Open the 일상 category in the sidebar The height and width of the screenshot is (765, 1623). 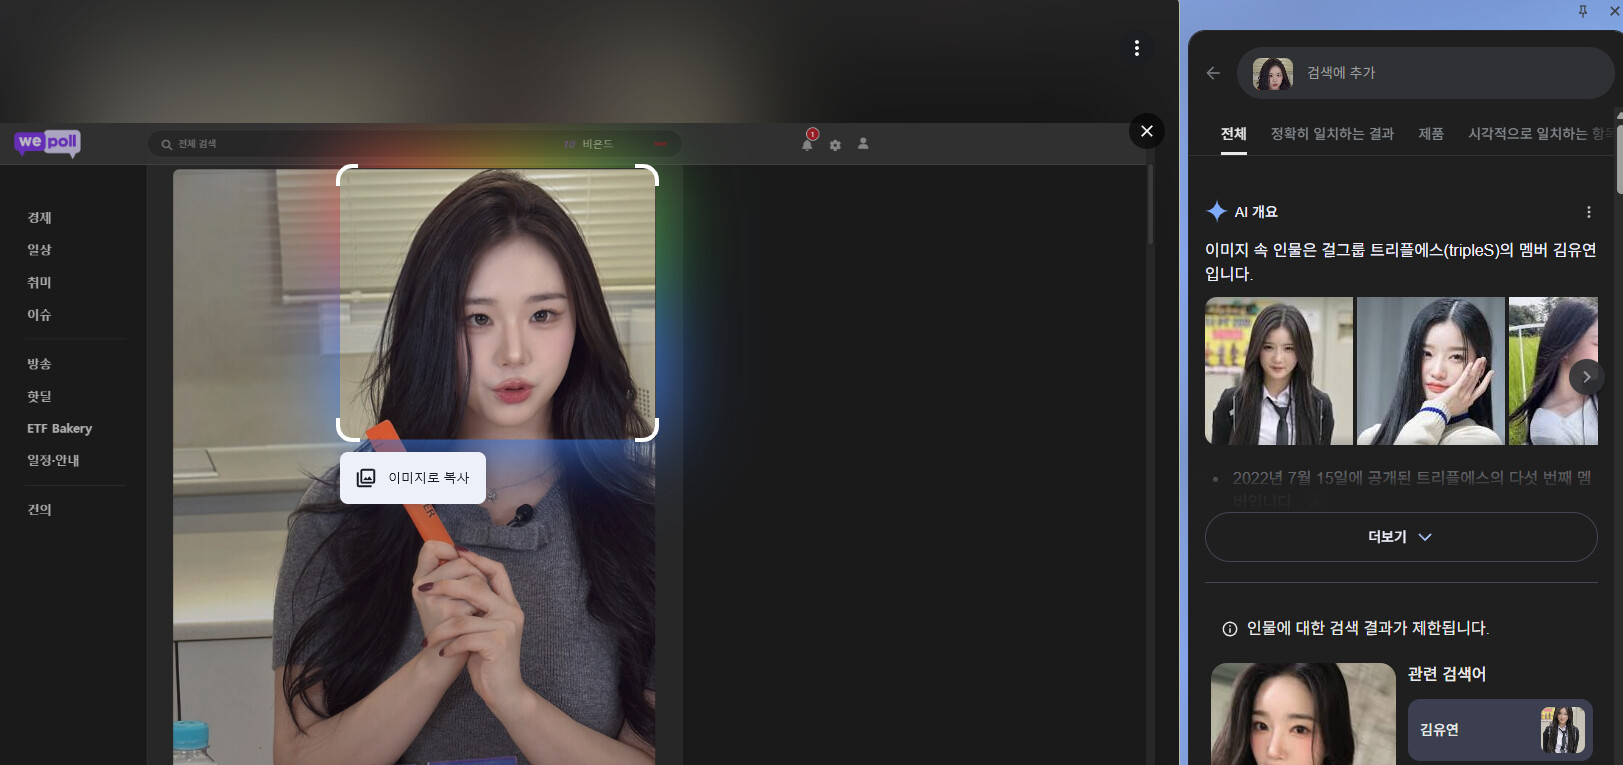[39, 250]
